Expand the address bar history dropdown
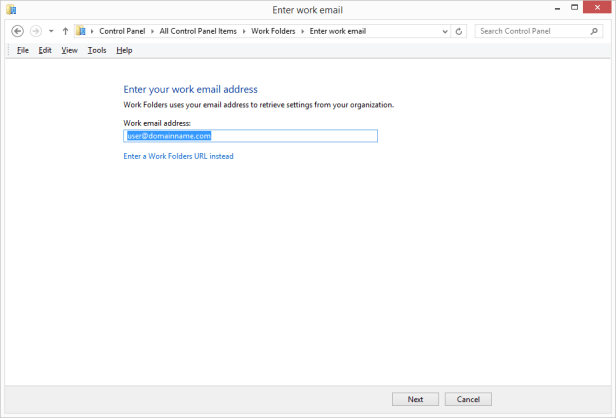The width and height of the screenshot is (616, 418). [x=445, y=31]
